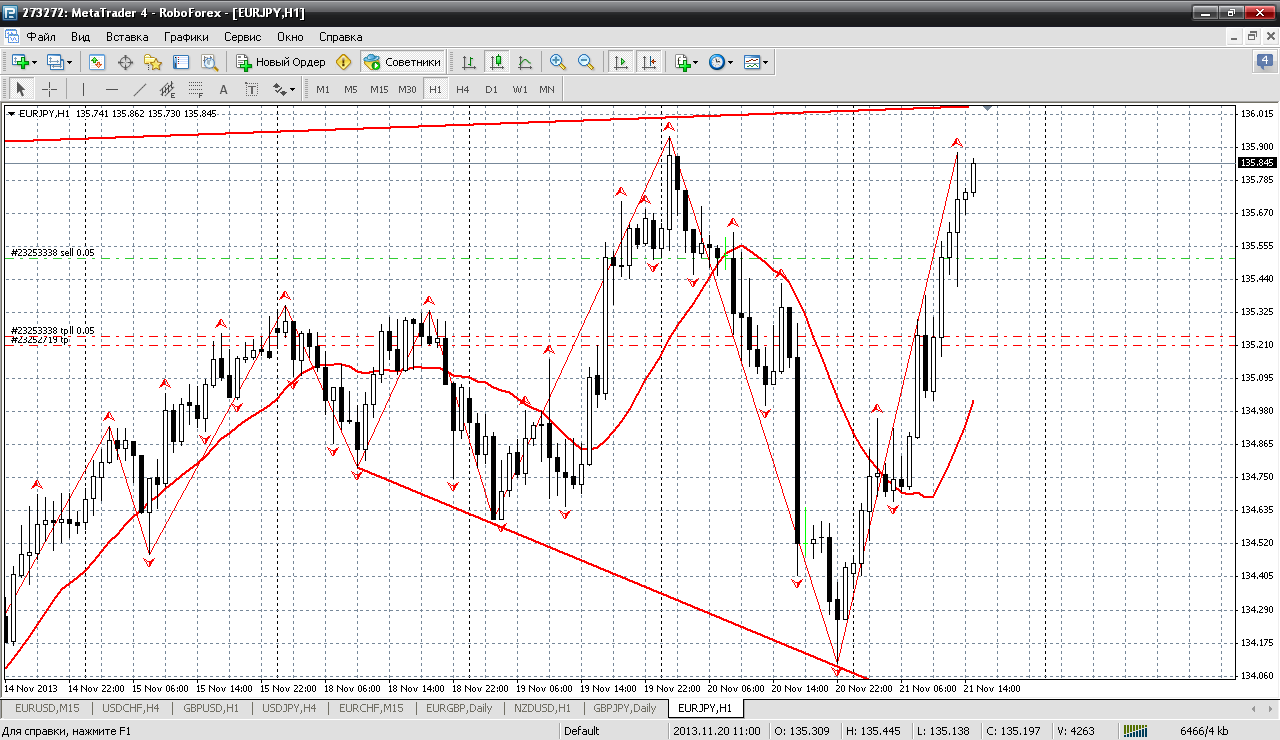Expand the New Chart dropdown arrow

[x=35, y=62]
